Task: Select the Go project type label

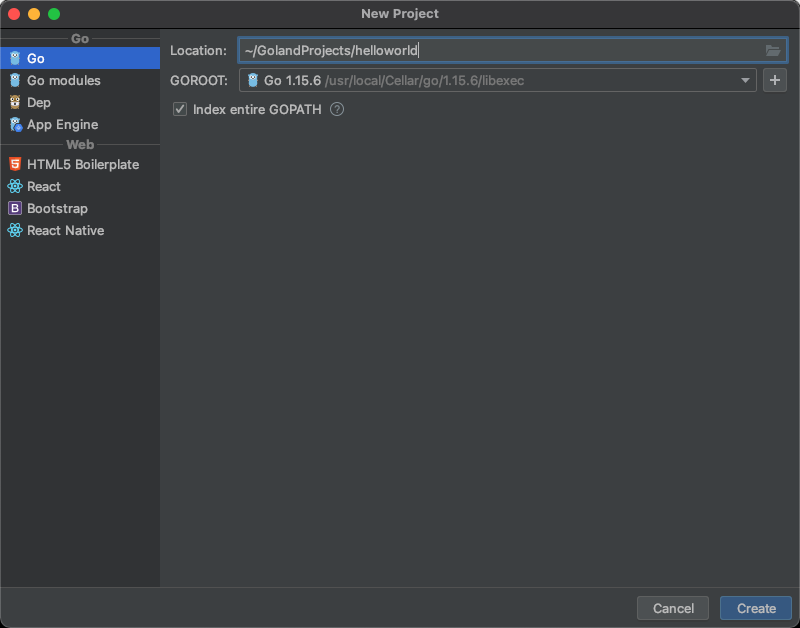Action: point(36,58)
